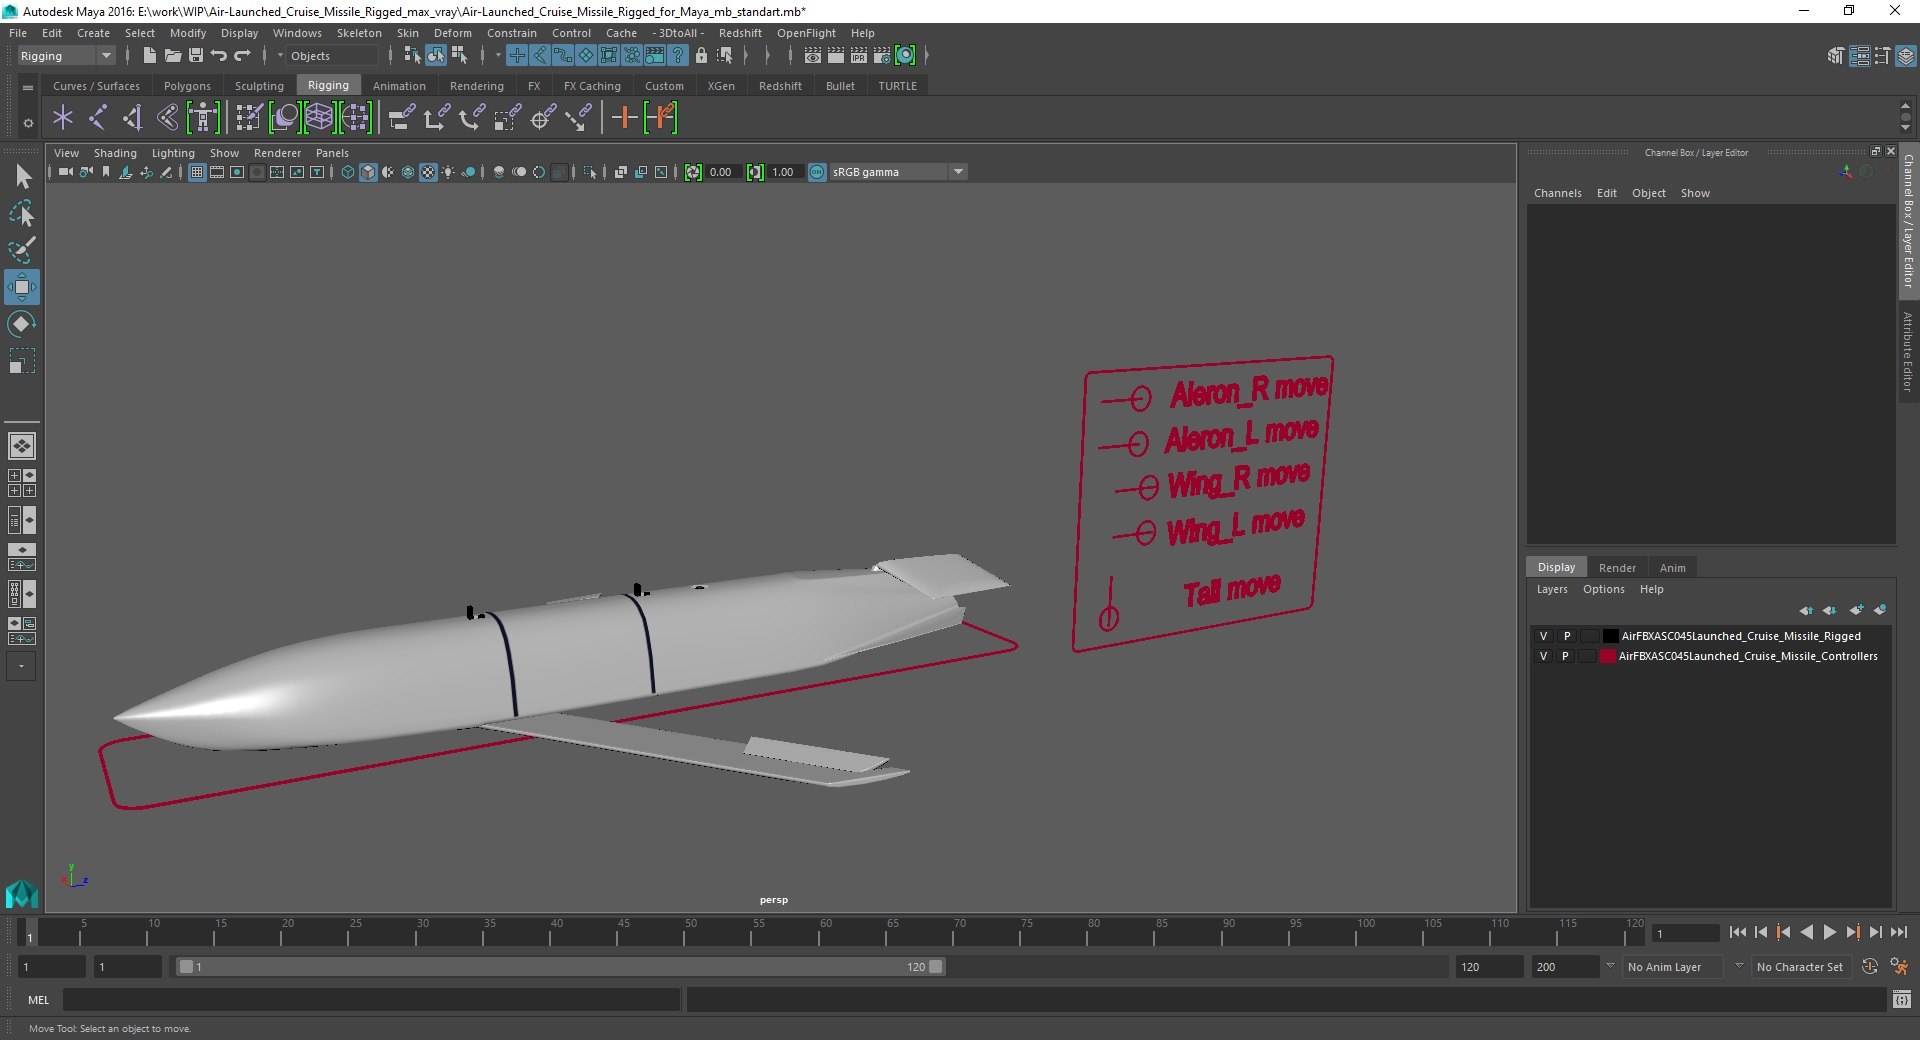This screenshot has height=1040, width=1920.
Task: Play the animation forwards
Action: point(1829,932)
